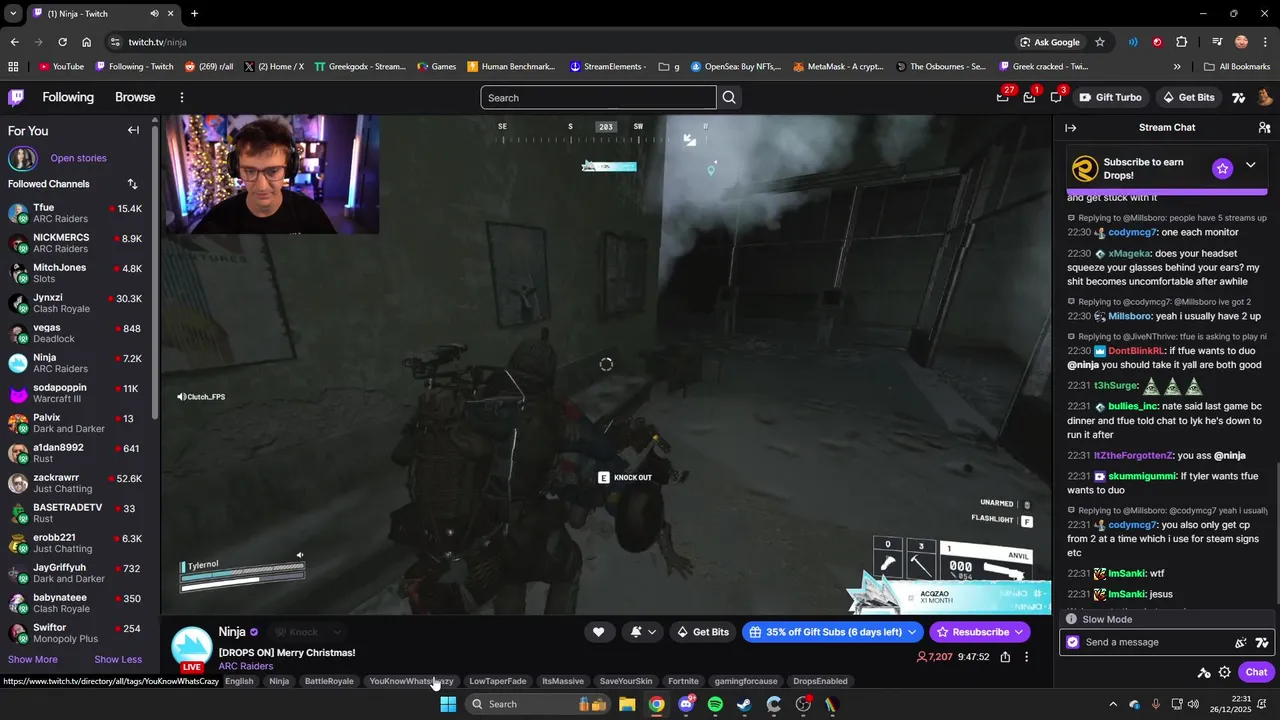Open the ARC Raiders category link under title

point(246,666)
